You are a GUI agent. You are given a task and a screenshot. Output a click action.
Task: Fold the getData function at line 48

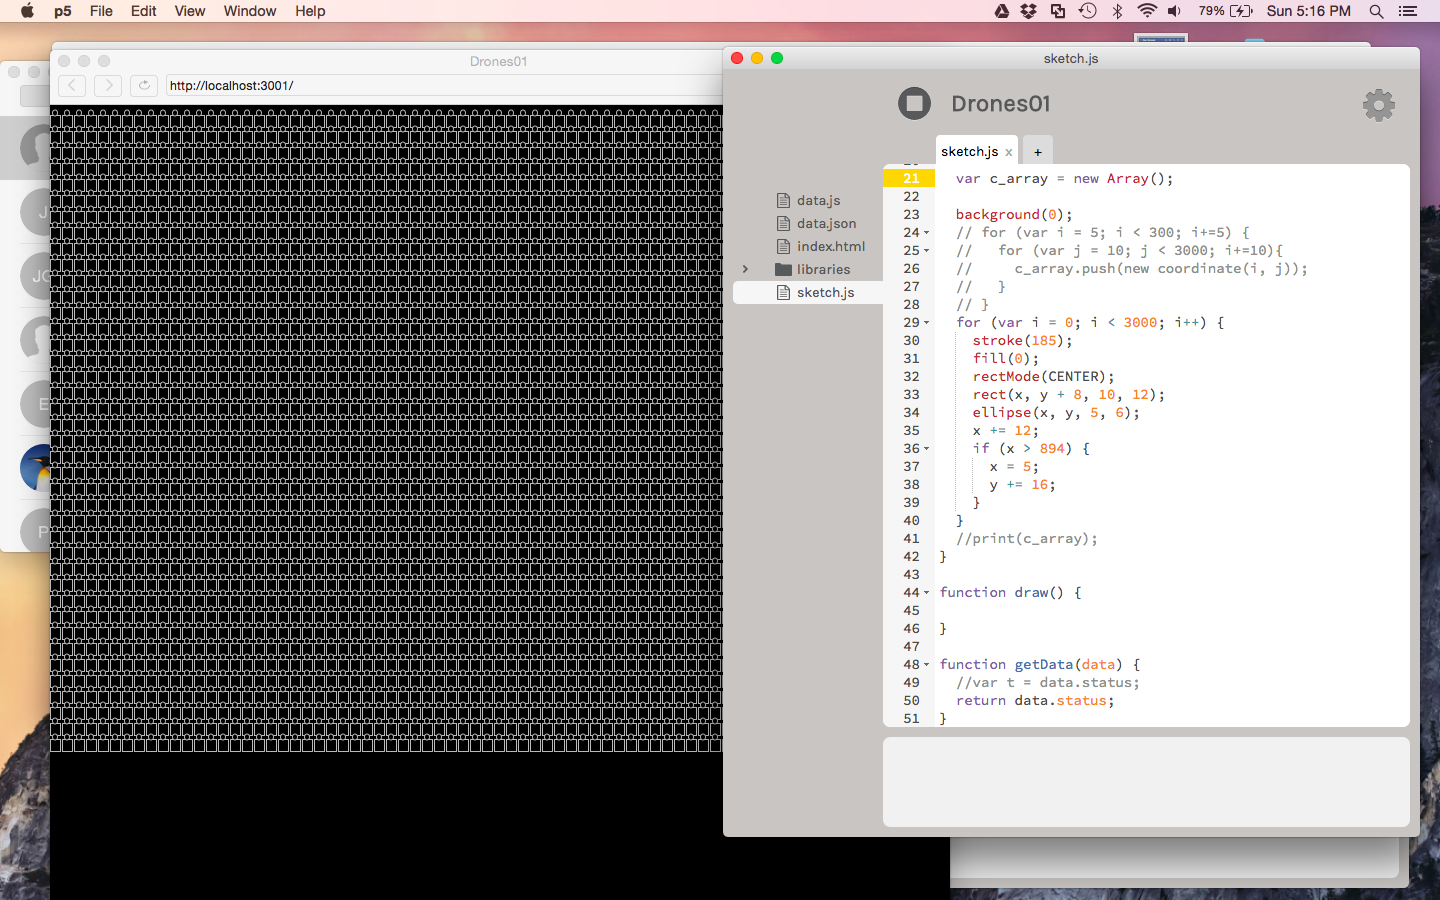coord(927,665)
